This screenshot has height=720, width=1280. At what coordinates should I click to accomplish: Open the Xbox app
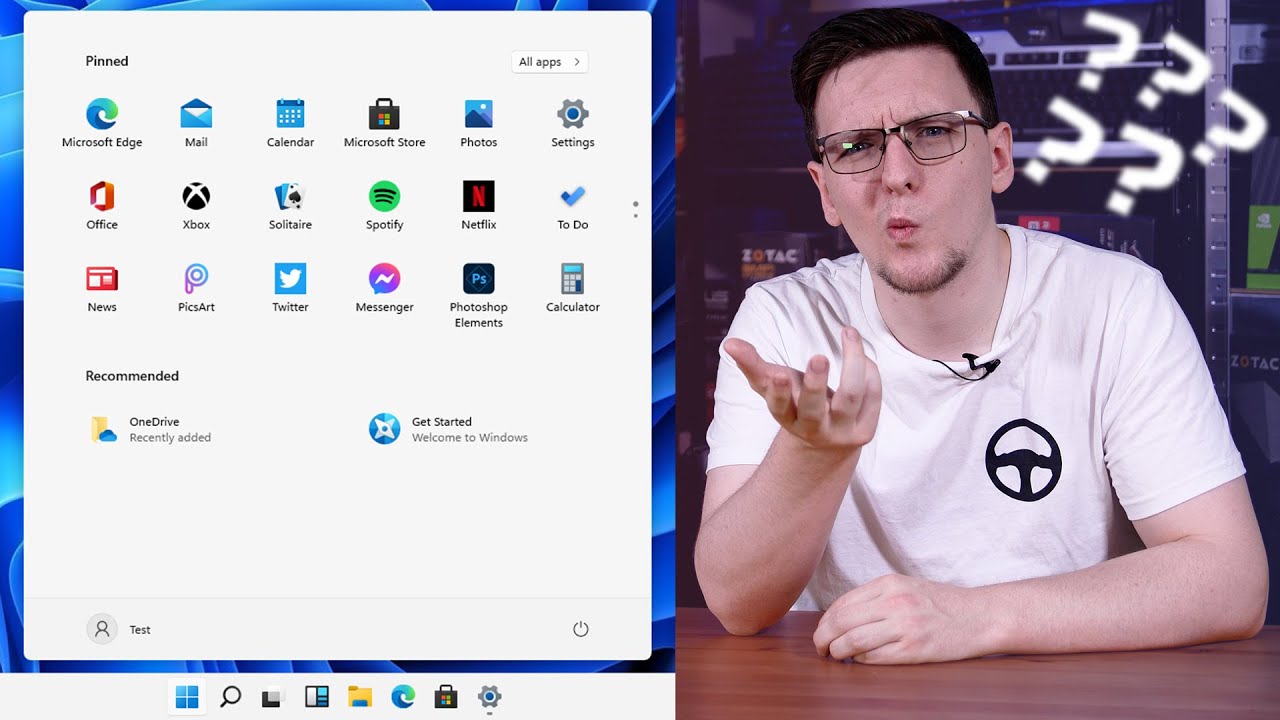click(196, 205)
